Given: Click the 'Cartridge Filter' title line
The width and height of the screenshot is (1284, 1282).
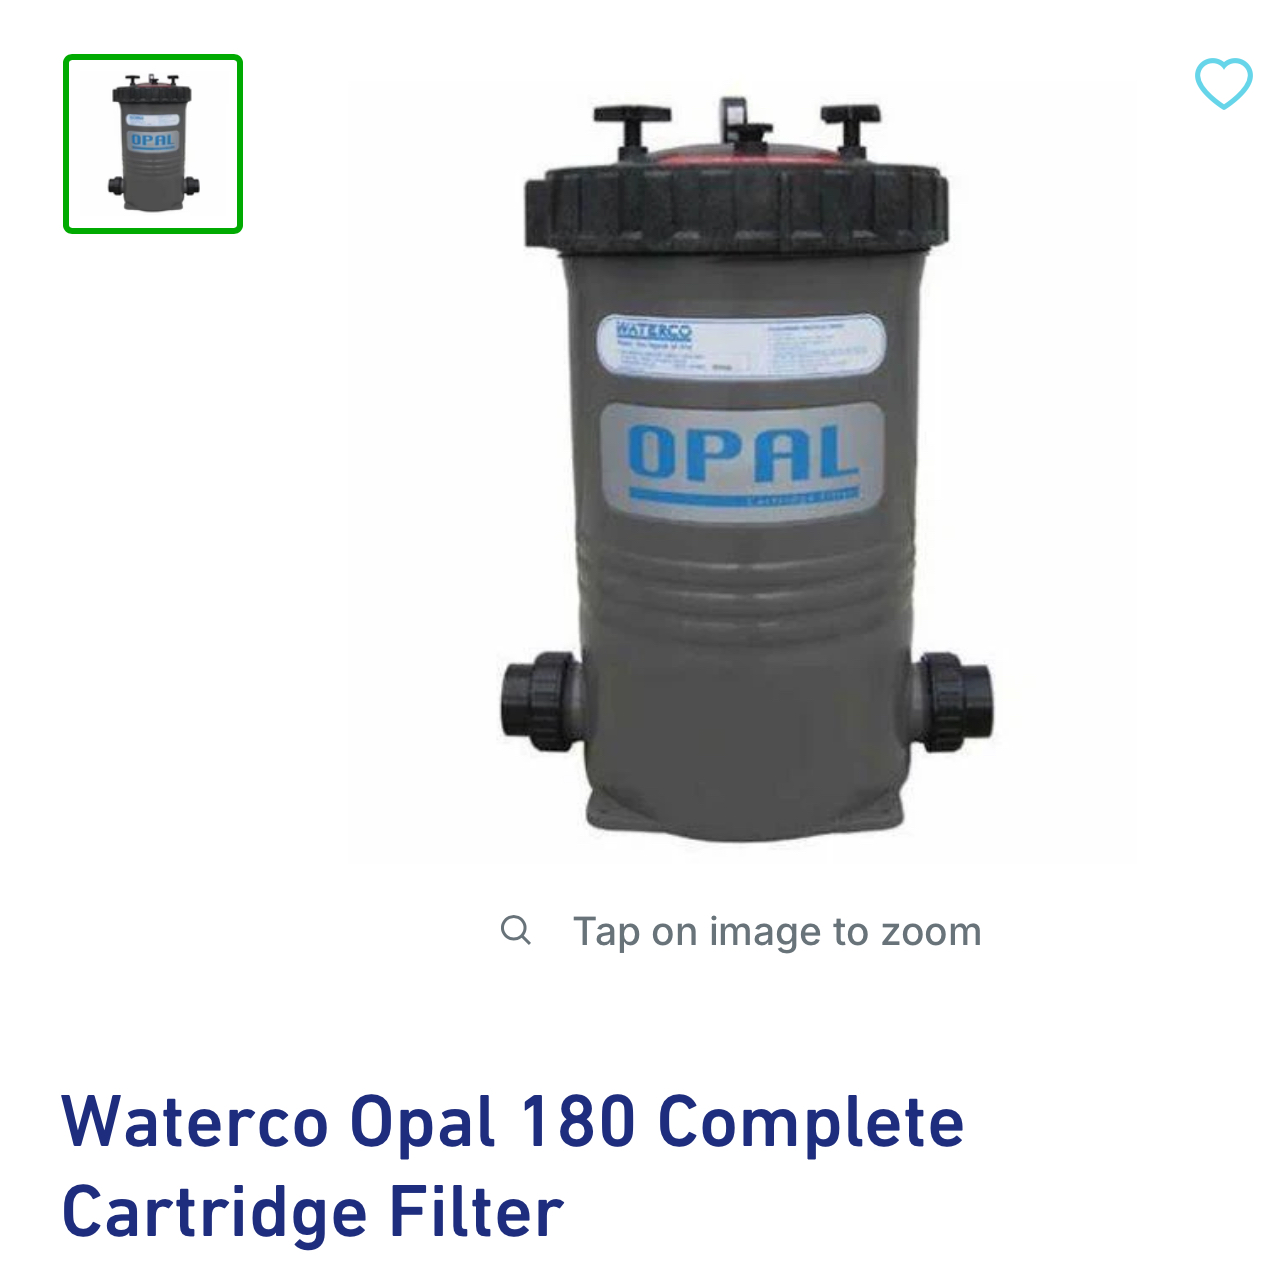Looking at the screenshot, I should [x=313, y=1212].
